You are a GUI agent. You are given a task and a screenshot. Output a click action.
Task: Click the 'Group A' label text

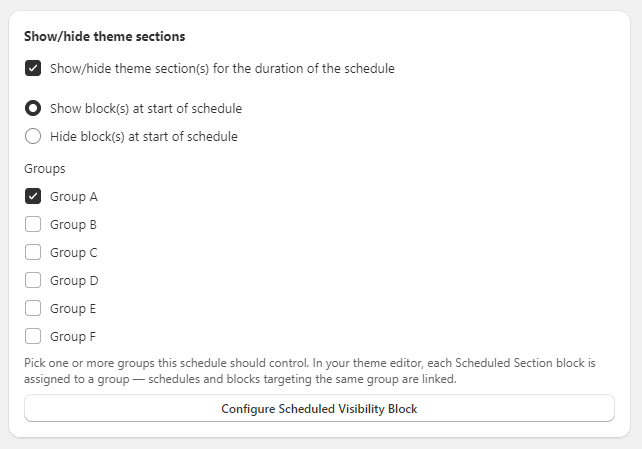point(74,197)
